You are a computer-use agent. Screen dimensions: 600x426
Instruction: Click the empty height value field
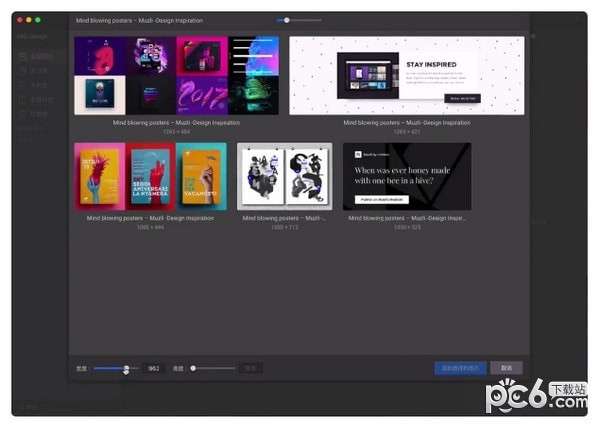(252, 368)
